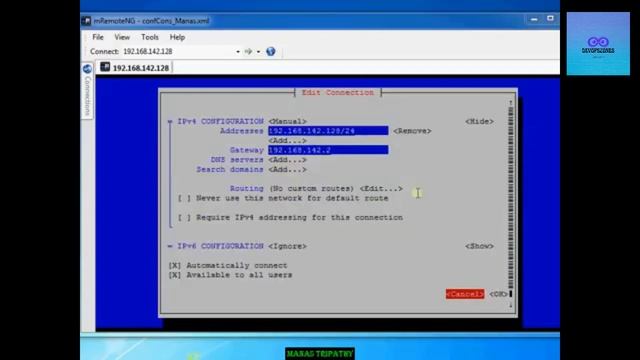This screenshot has width=640, height=360.
Task: Open the View menu
Action: [122, 37]
